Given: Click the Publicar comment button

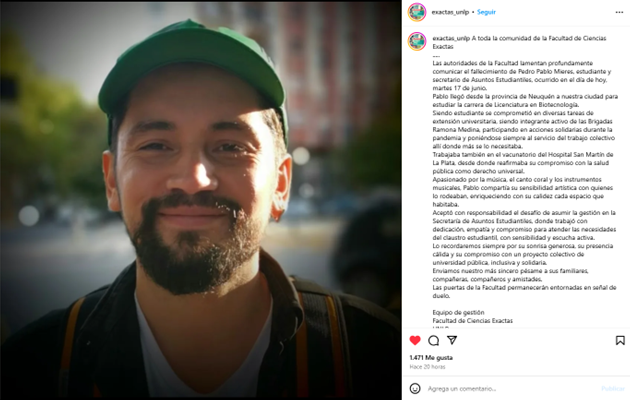Looking at the screenshot, I should [613, 388].
